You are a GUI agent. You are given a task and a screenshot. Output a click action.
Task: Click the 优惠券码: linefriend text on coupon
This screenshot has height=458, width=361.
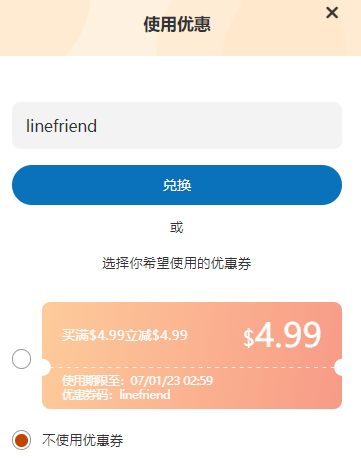click(116, 395)
